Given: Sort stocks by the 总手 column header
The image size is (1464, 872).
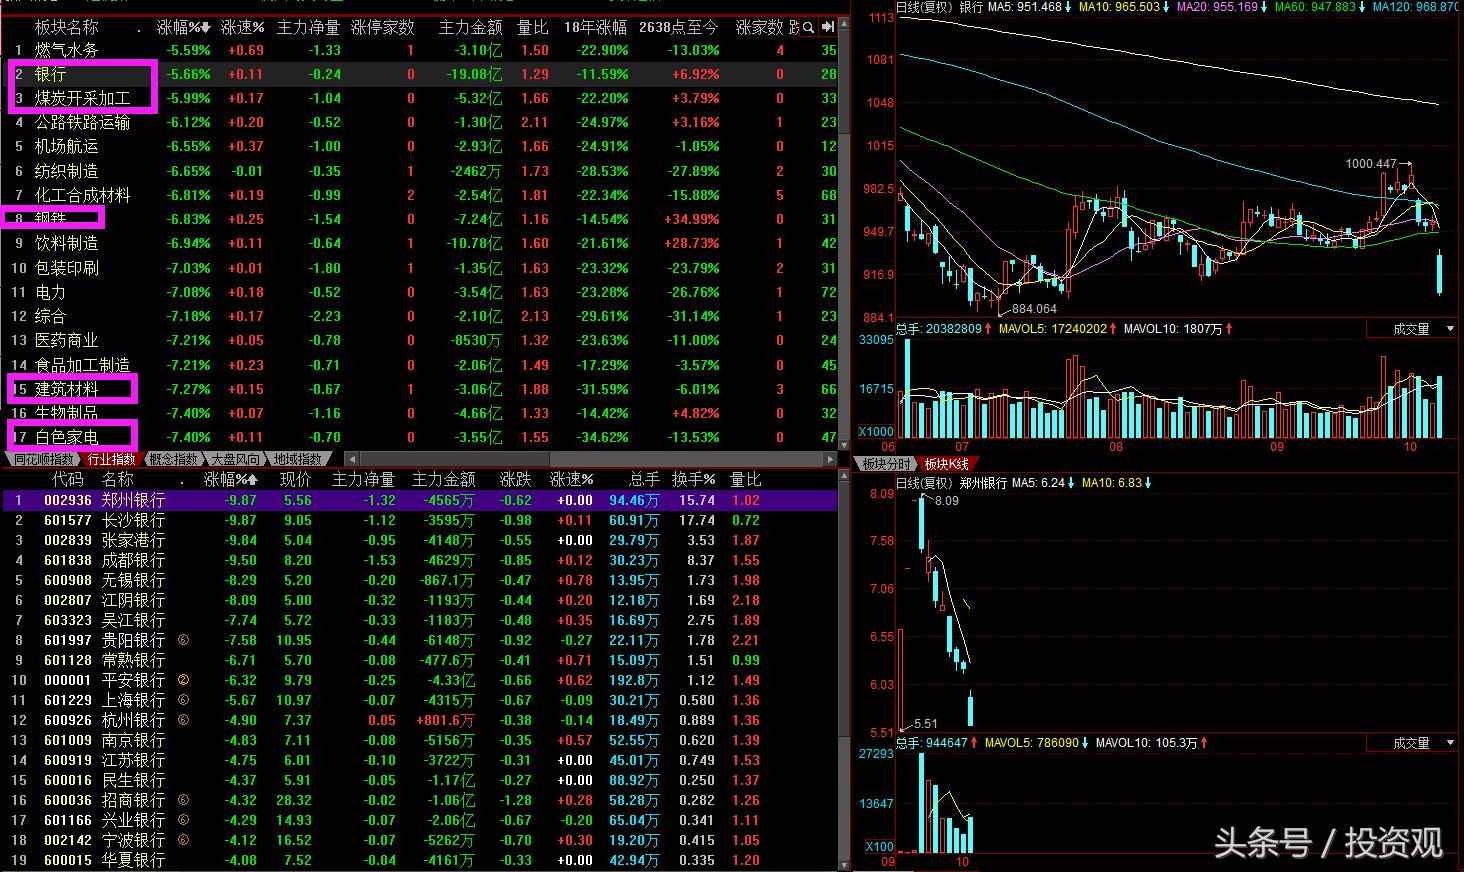Looking at the screenshot, I should pyautogui.click(x=644, y=480).
